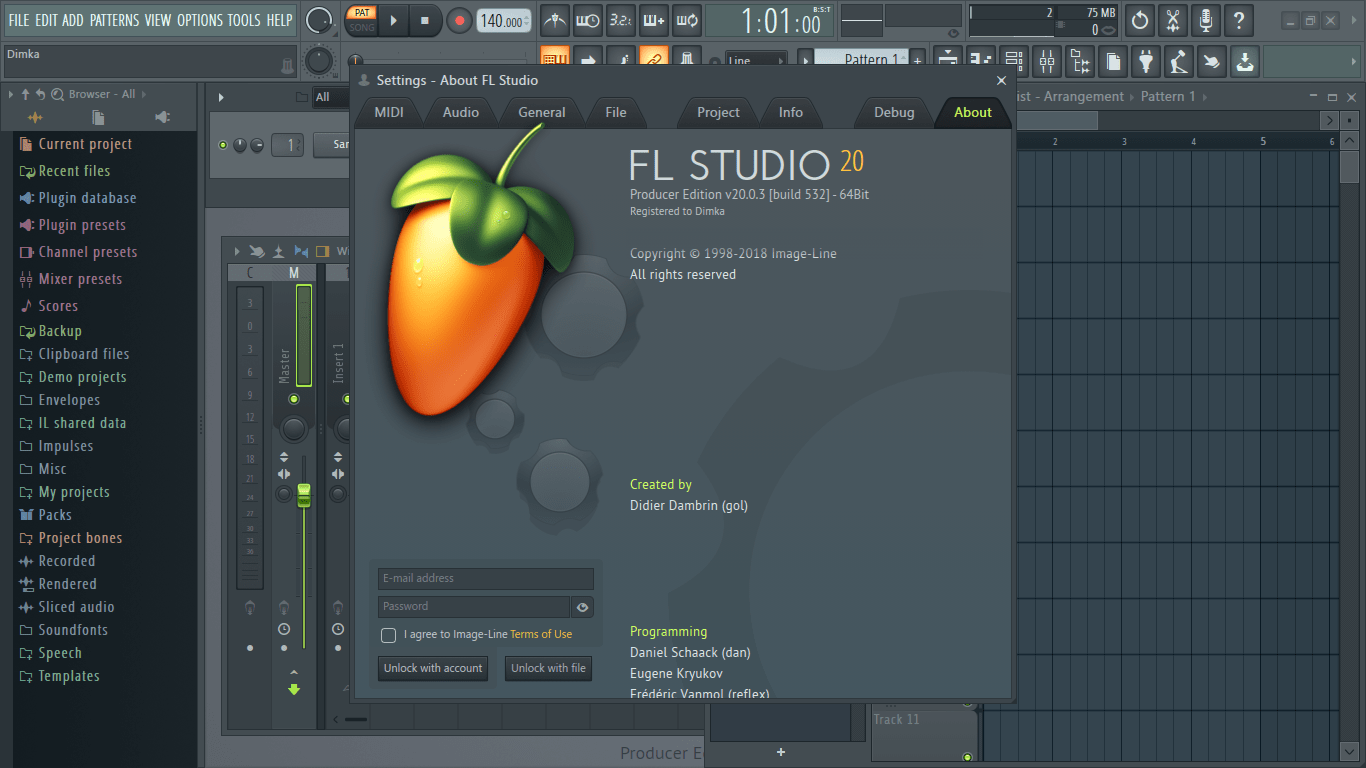Click the Password input field
1366x768 pixels.
click(474, 607)
